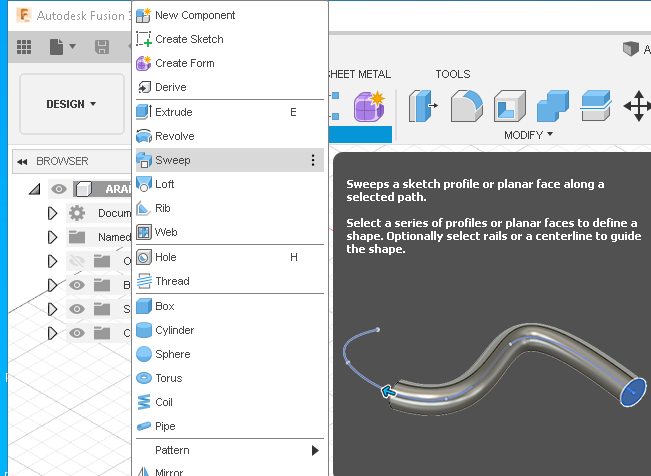Toggle eye on the row beginning with B
Screen dimensions: 651x476
[77, 285]
